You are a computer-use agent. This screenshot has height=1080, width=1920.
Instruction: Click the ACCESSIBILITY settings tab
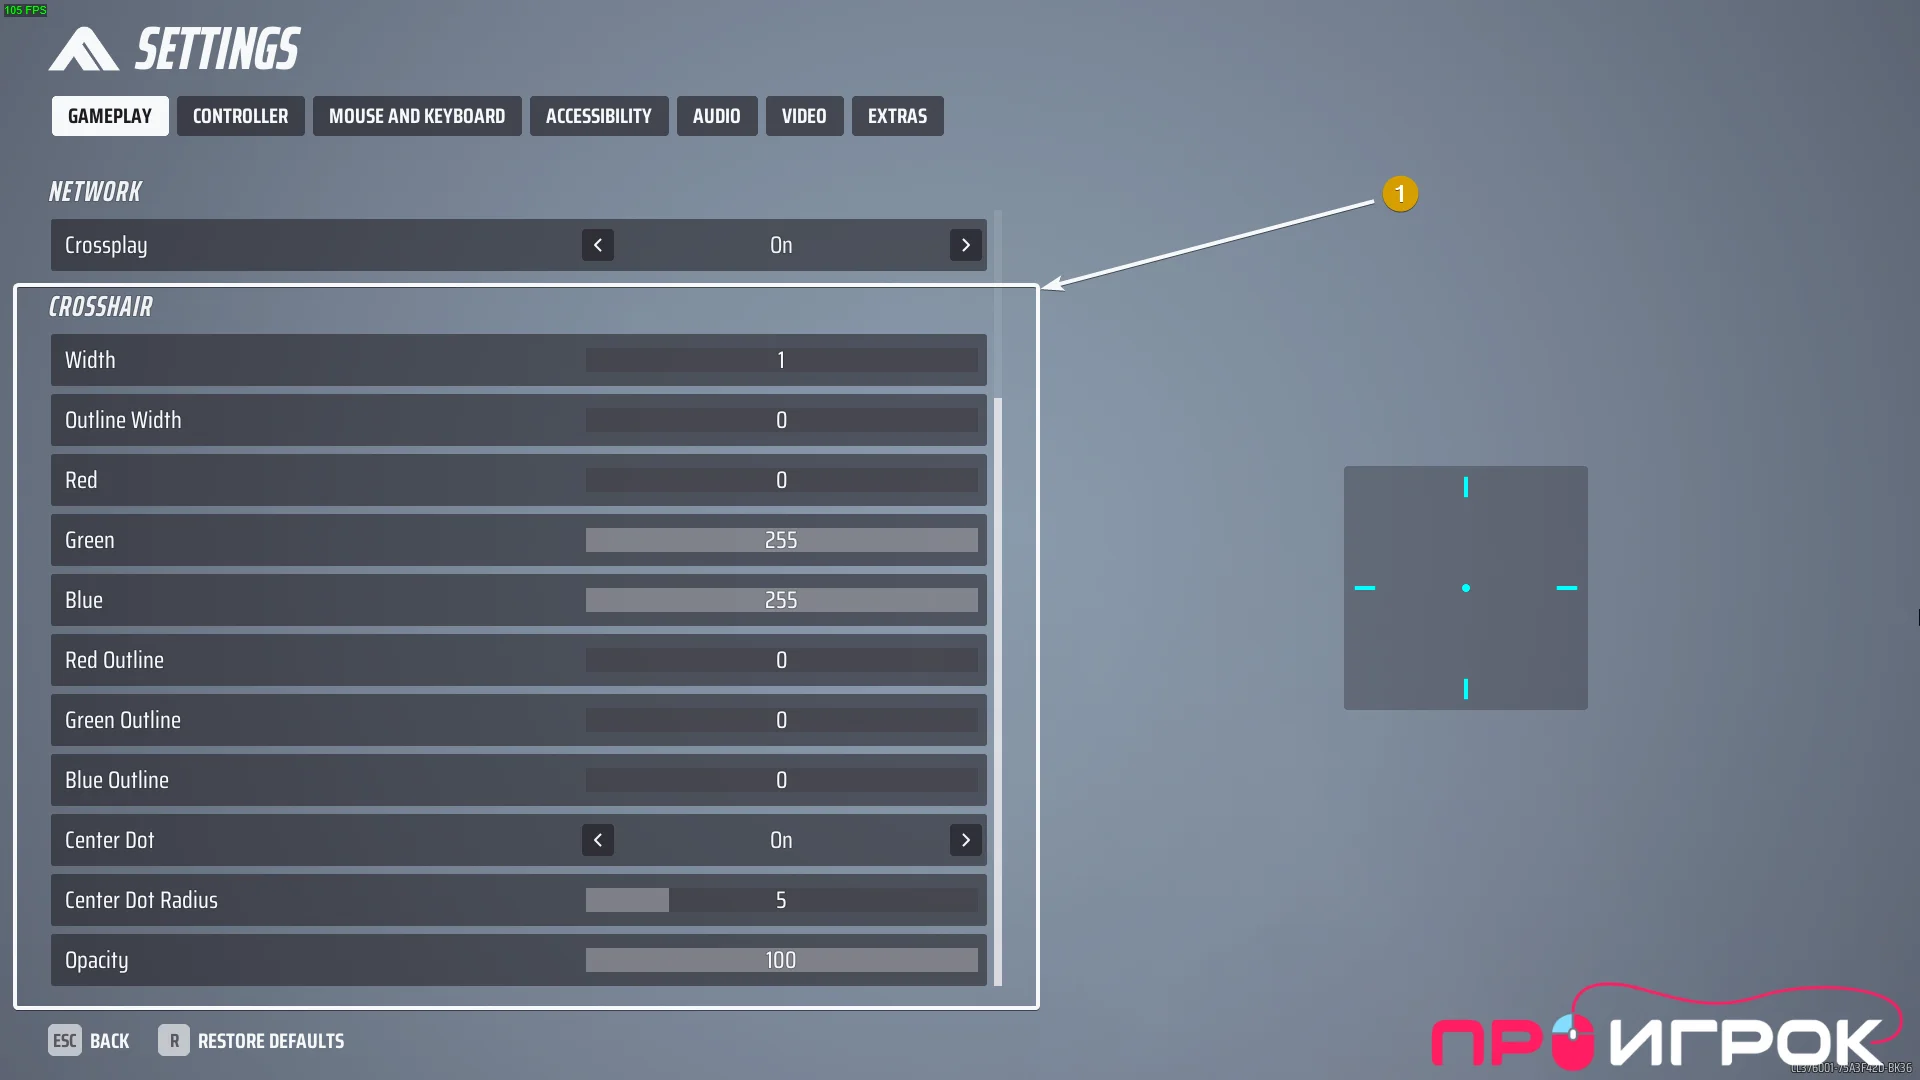[599, 116]
